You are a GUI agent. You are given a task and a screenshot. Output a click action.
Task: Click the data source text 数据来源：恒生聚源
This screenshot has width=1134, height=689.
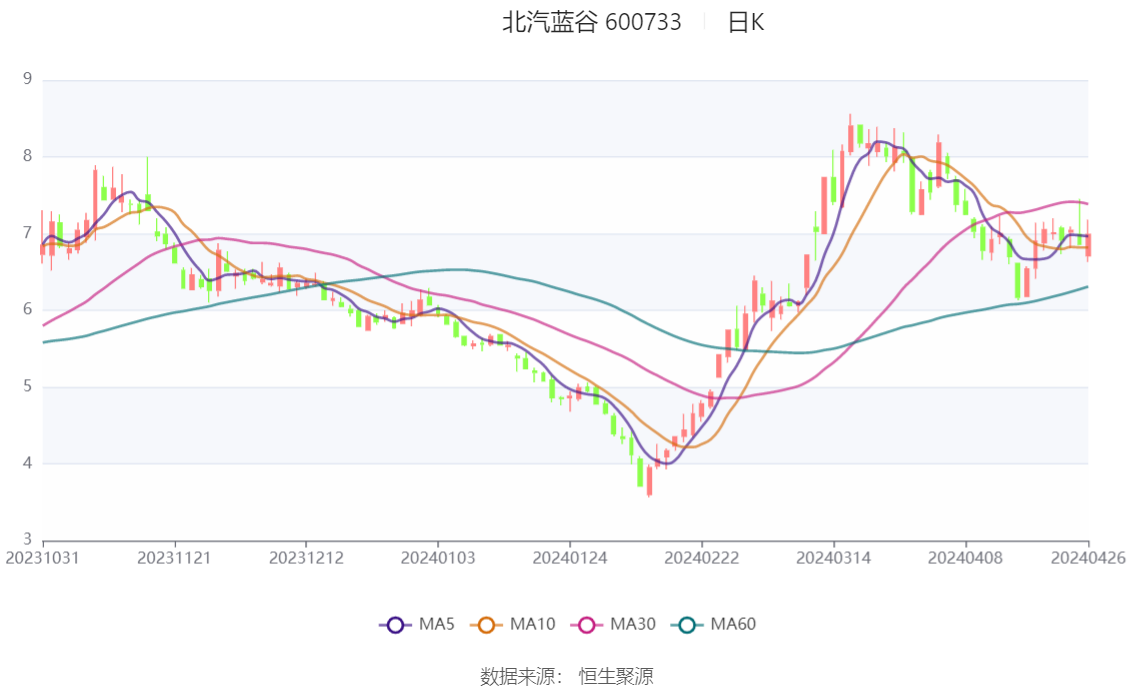coord(566,677)
